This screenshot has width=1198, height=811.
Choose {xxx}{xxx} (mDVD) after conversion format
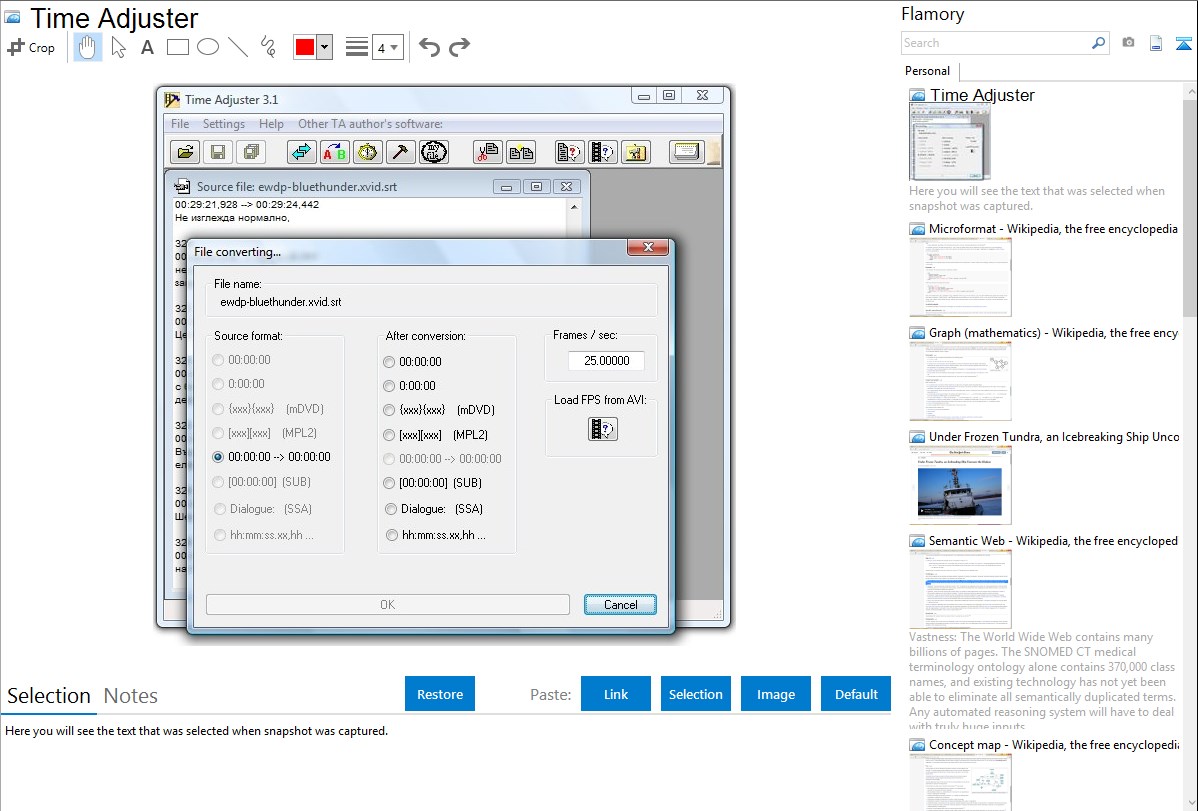coord(439,410)
